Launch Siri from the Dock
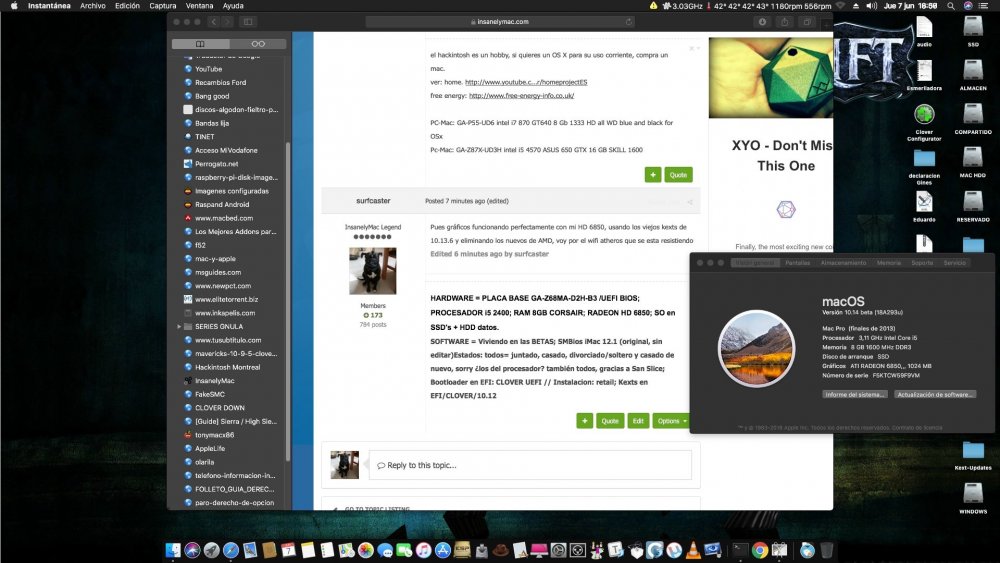1000x563 pixels. coord(192,550)
